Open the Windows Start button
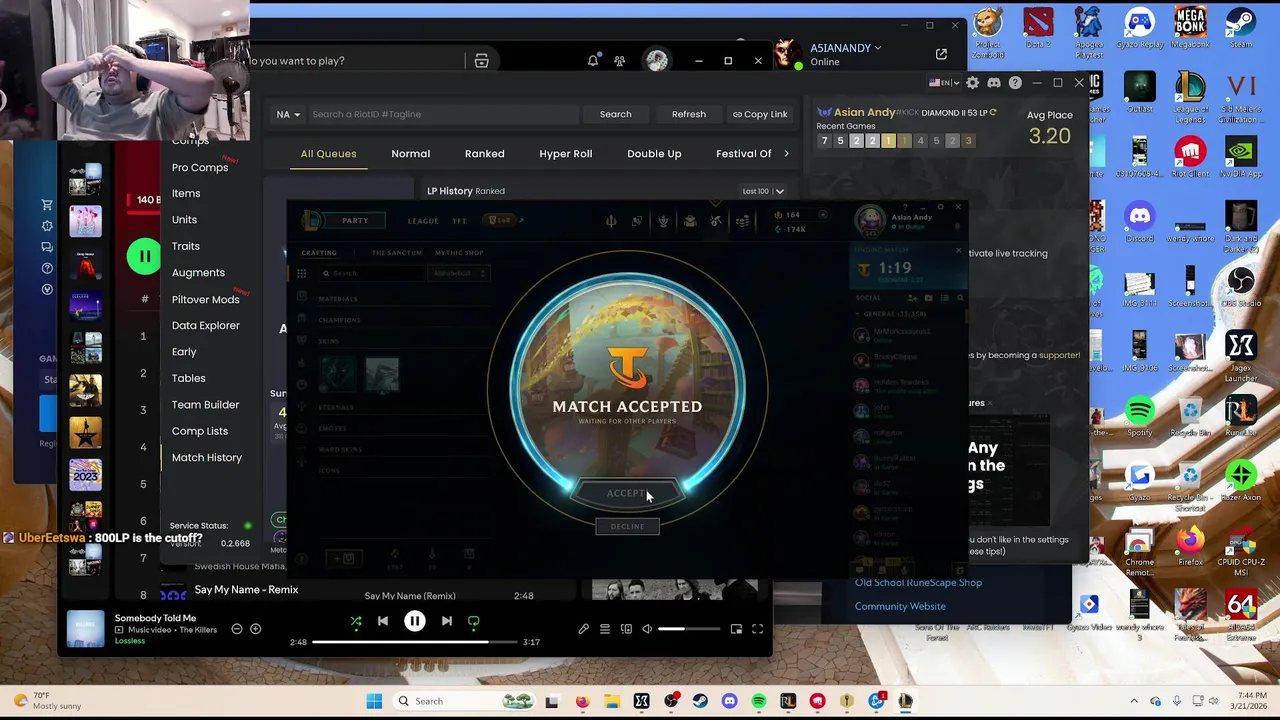Image resolution: width=1280 pixels, height=720 pixels. coord(374,701)
